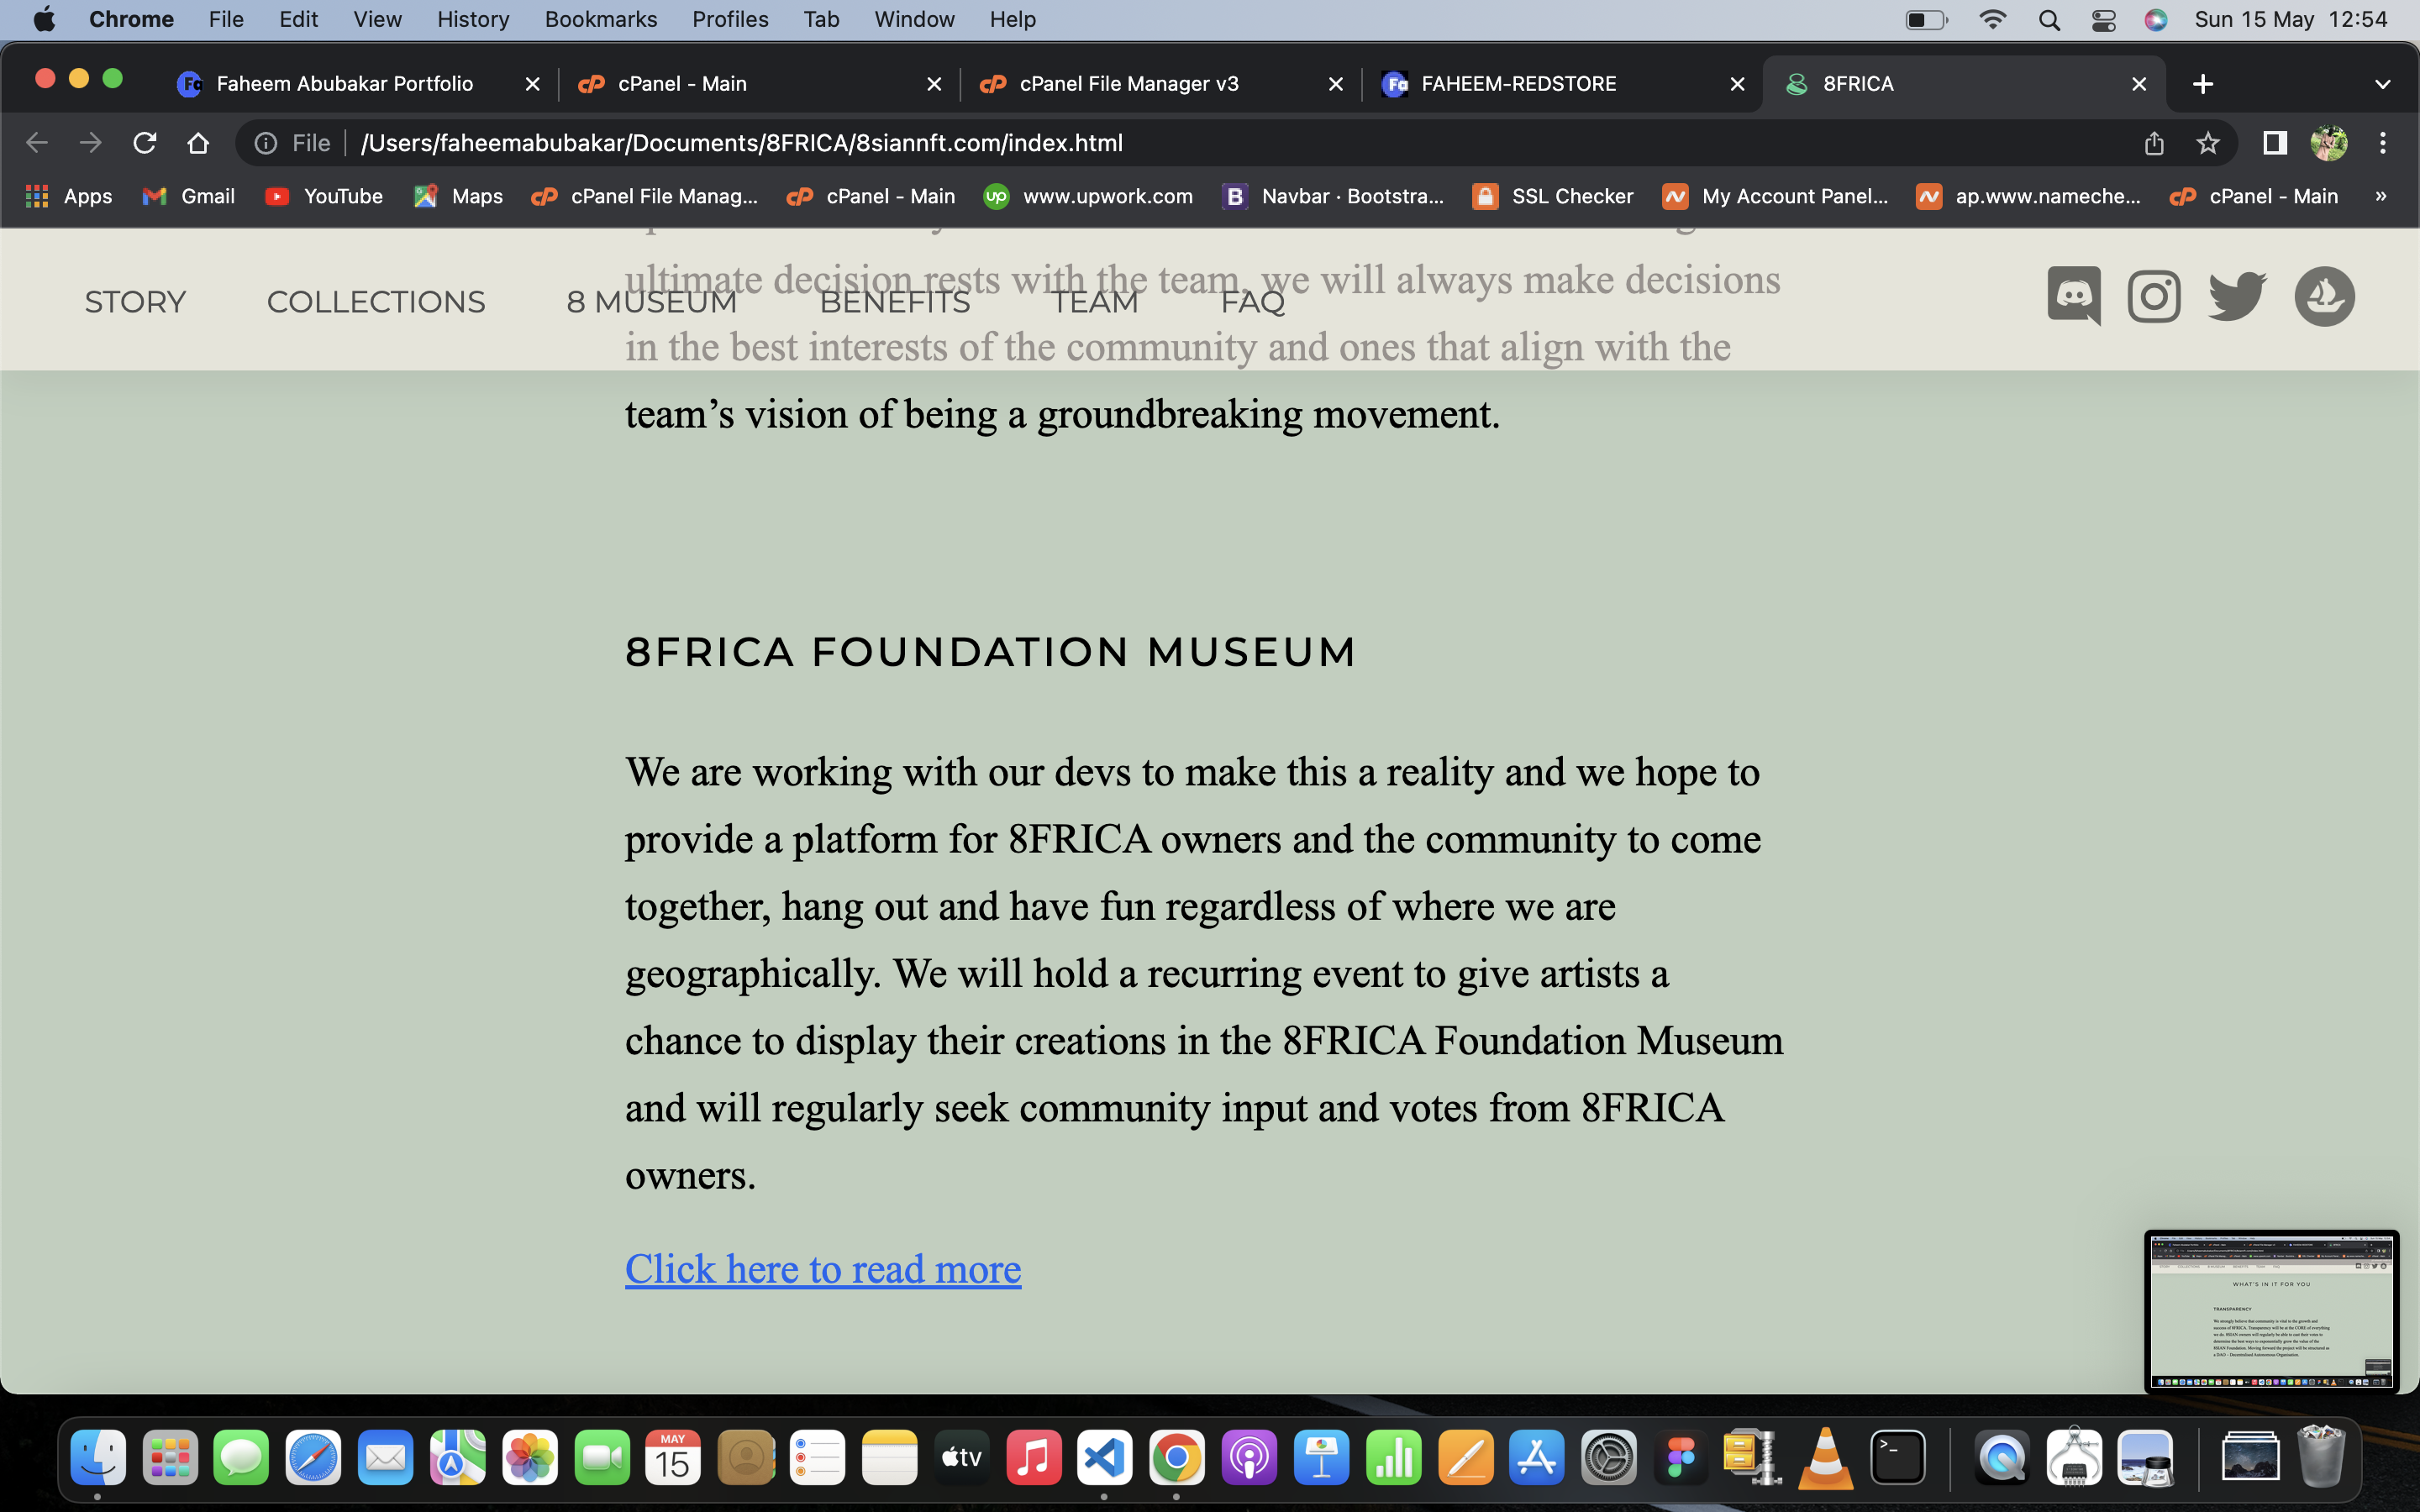The image size is (2420, 1512).
Task: Jump to the TEAM section link
Action: 1095,302
